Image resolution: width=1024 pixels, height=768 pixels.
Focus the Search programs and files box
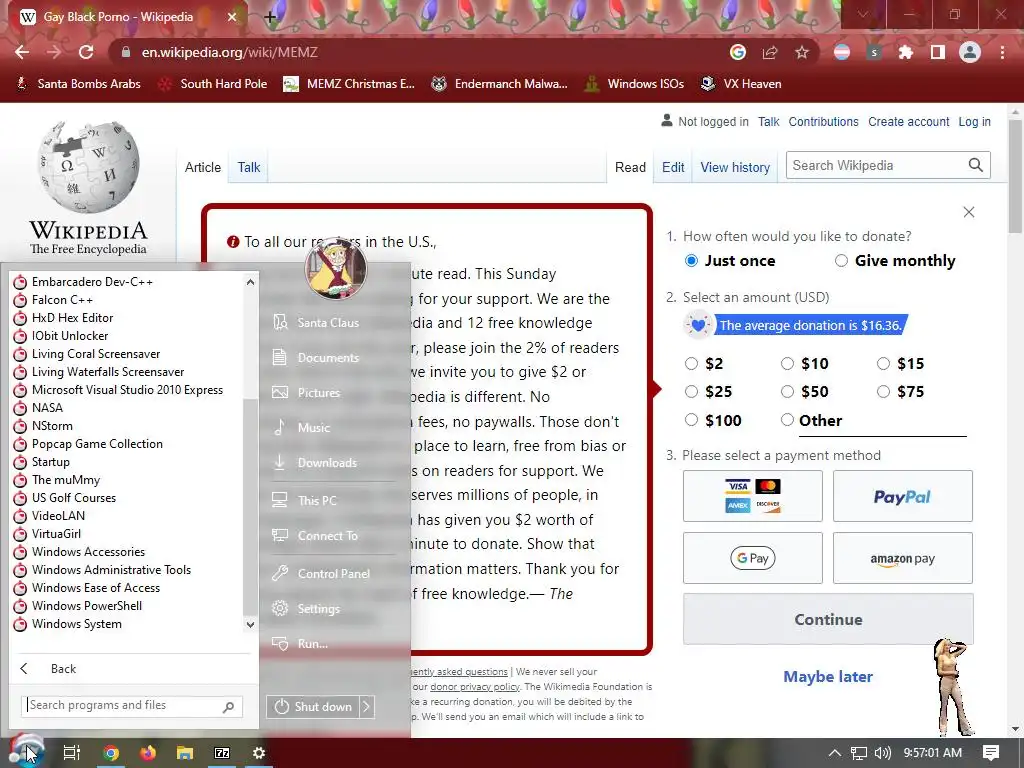click(133, 705)
